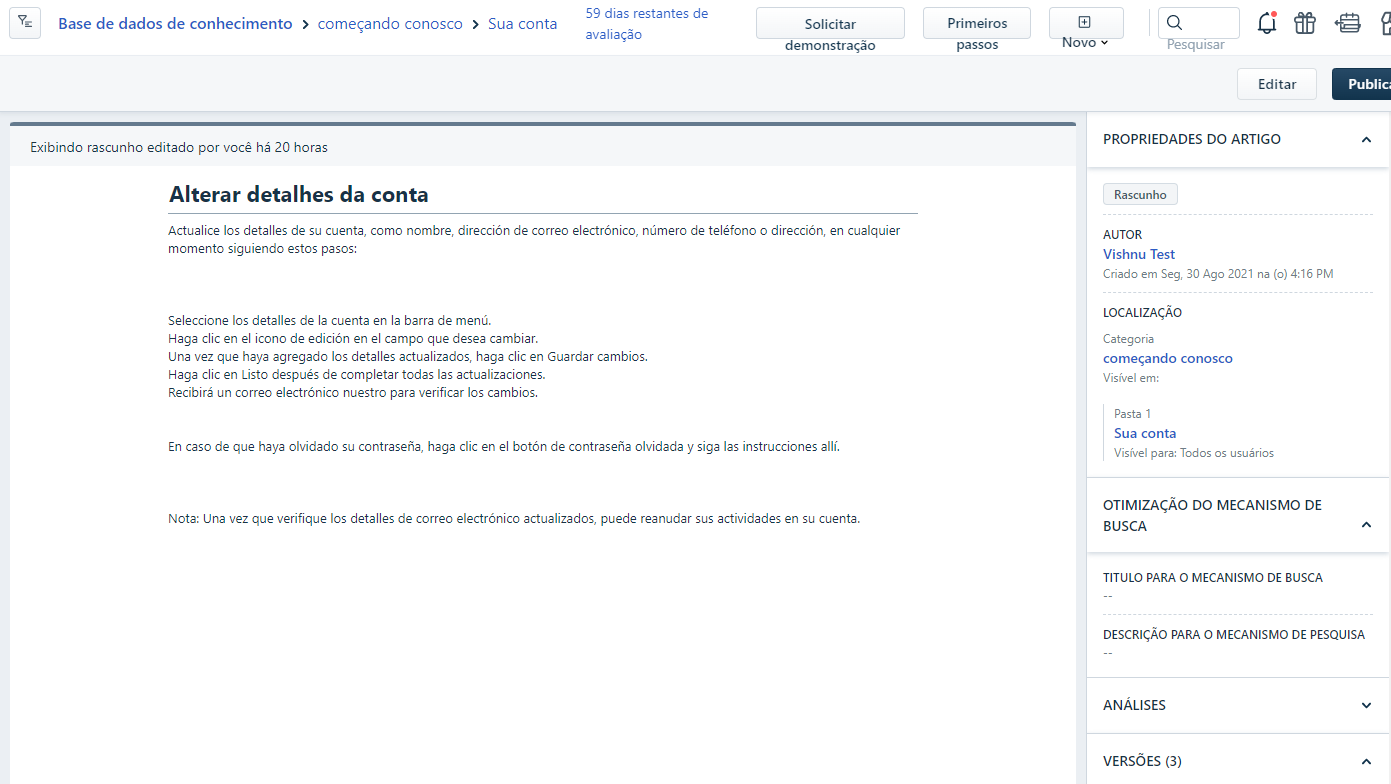The width and height of the screenshot is (1391, 784).
Task: Click inside the Pesquisar search field
Action: click(1200, 22)
